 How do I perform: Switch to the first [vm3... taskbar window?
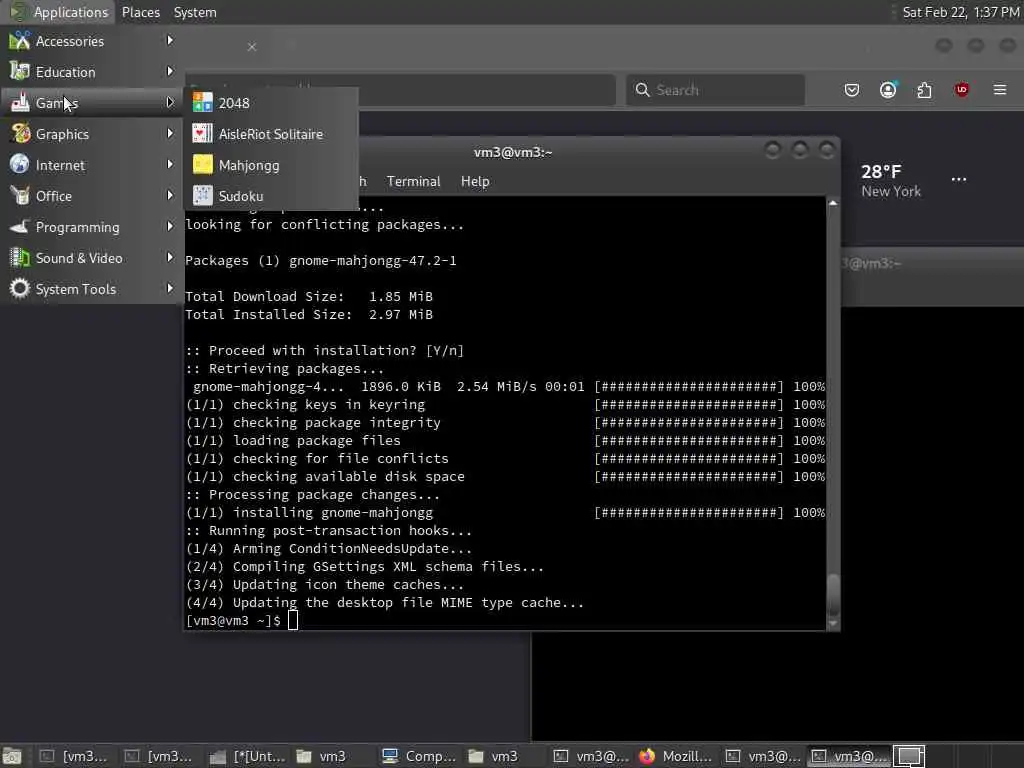pyautogui.click(x=74, y=756)
